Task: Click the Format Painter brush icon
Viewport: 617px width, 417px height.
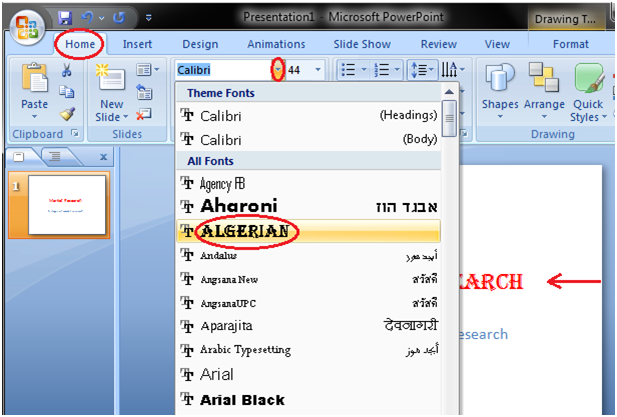Action: point(67,114)
